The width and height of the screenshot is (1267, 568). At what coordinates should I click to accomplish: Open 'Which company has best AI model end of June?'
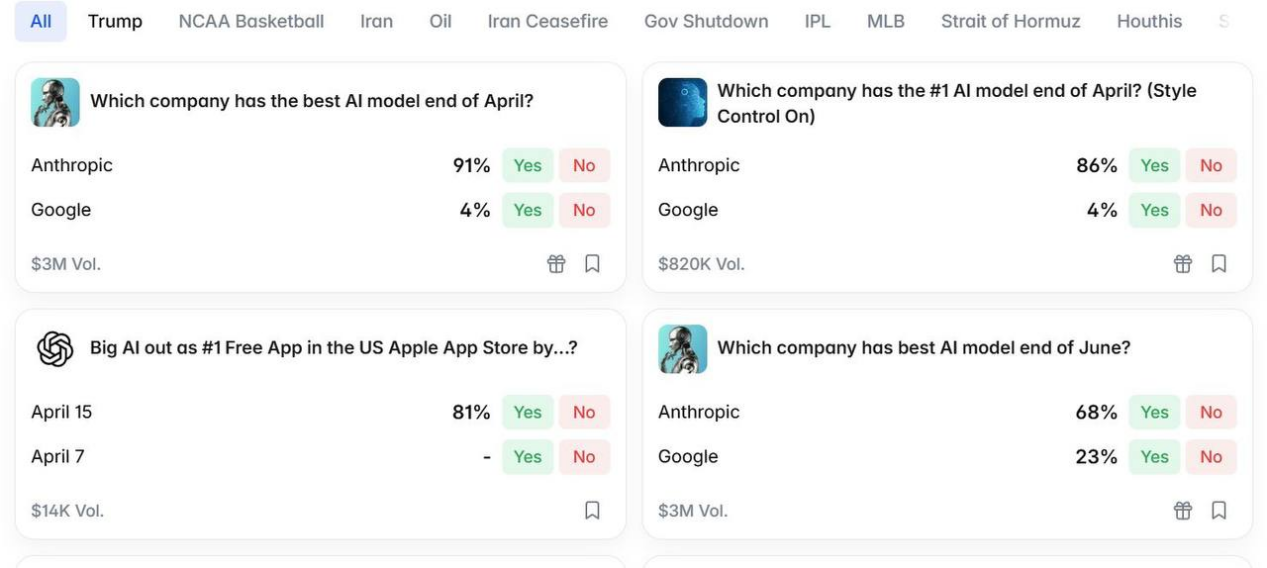[923, 348]
